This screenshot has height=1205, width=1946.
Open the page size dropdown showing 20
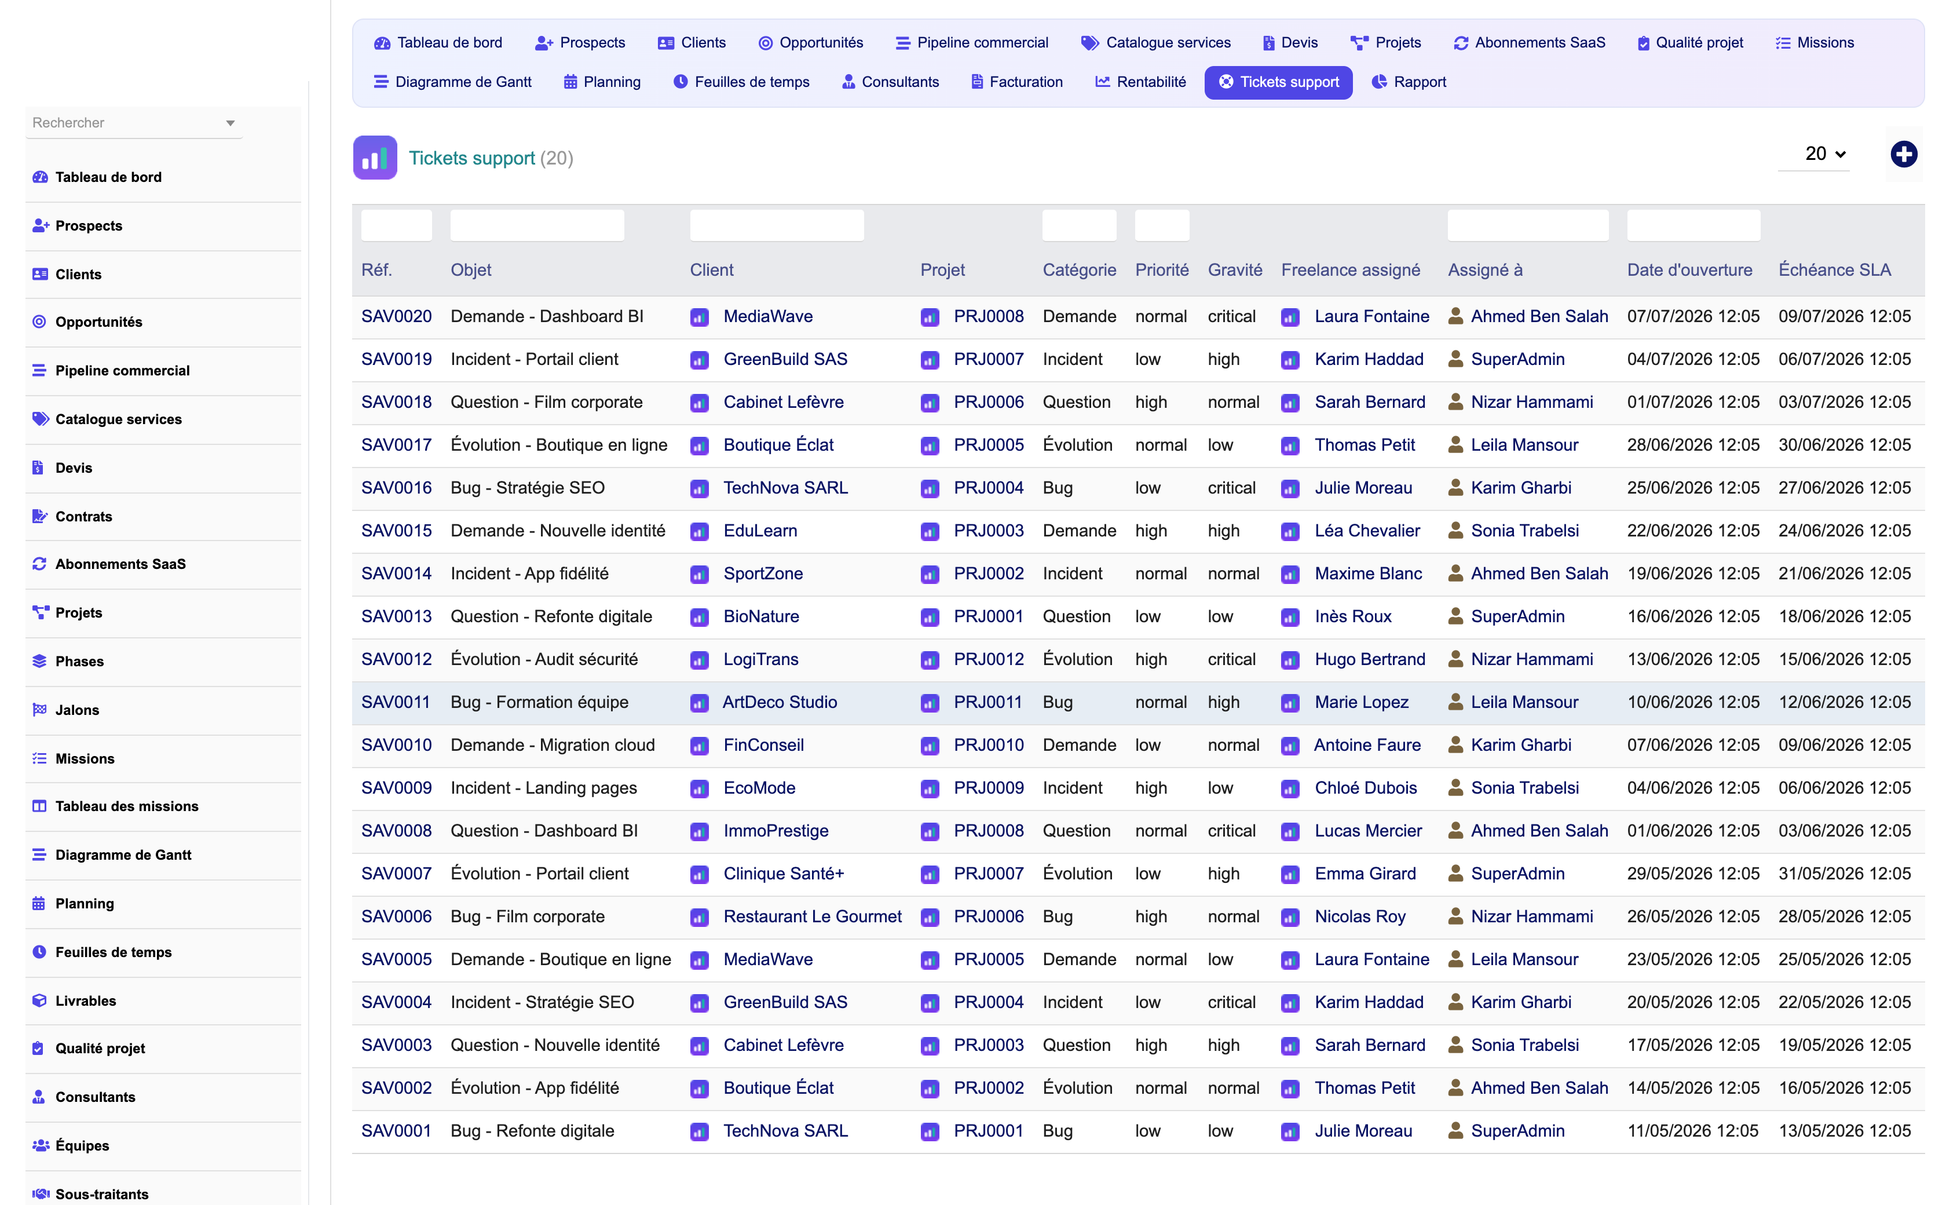point(1824,154)
